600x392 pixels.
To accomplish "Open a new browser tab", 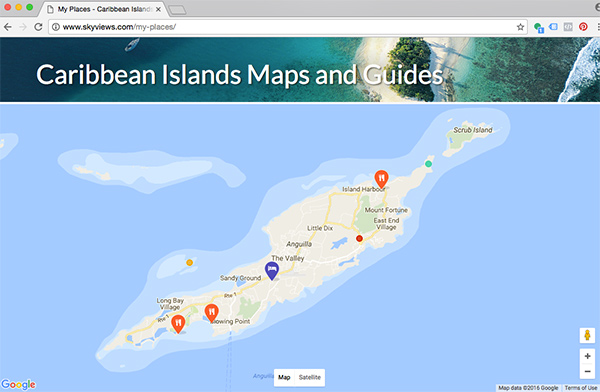I will click(x=177, y=10).
